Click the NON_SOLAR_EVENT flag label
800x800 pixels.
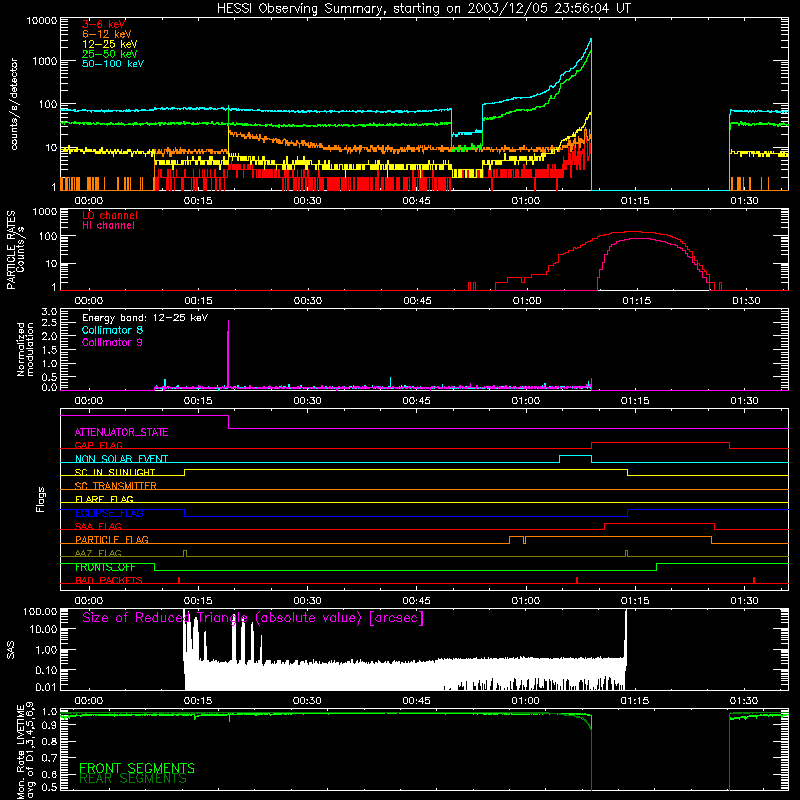[121, 459]
